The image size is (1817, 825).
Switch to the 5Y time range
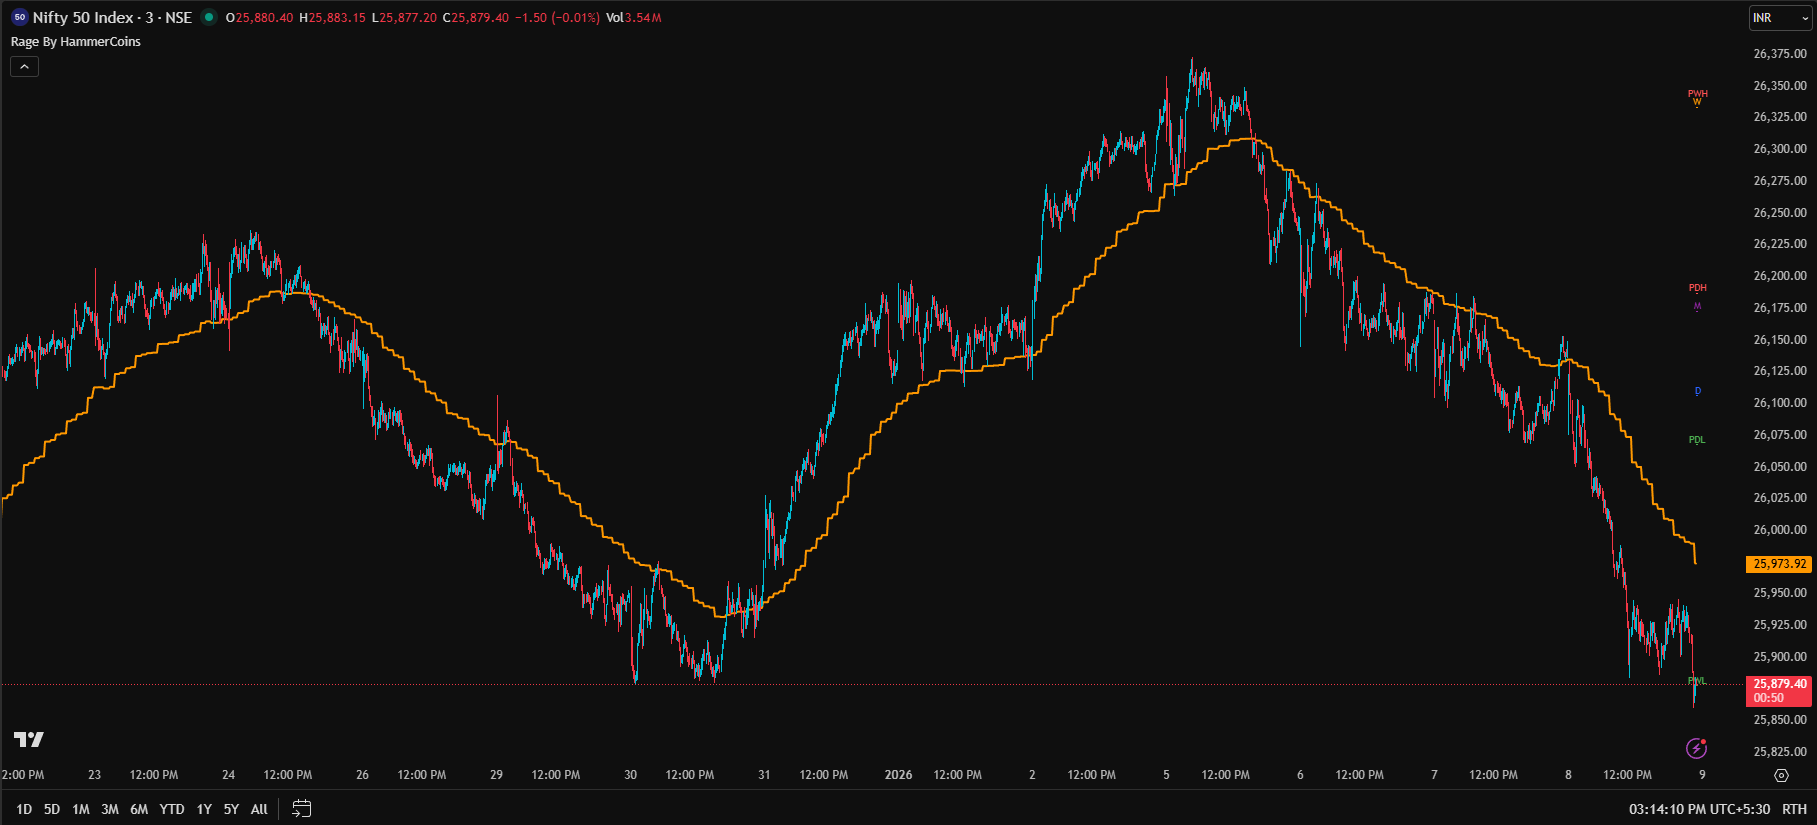coord(231,809)
